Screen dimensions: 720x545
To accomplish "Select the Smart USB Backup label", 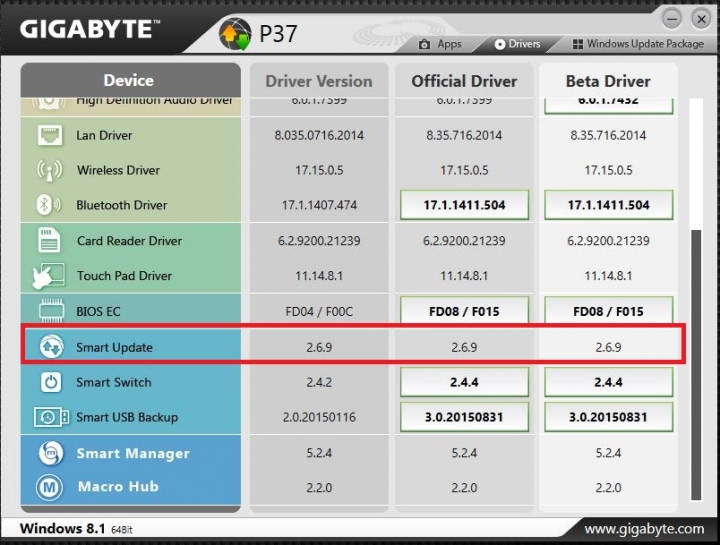I will pyautogui.click(x=127, y=417).
